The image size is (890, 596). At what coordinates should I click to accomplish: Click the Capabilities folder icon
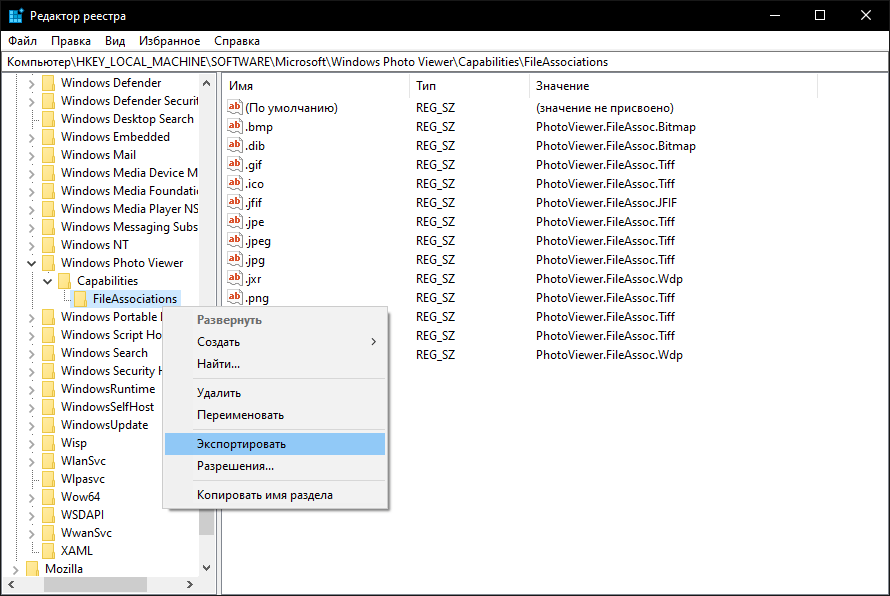coord(65,281)
